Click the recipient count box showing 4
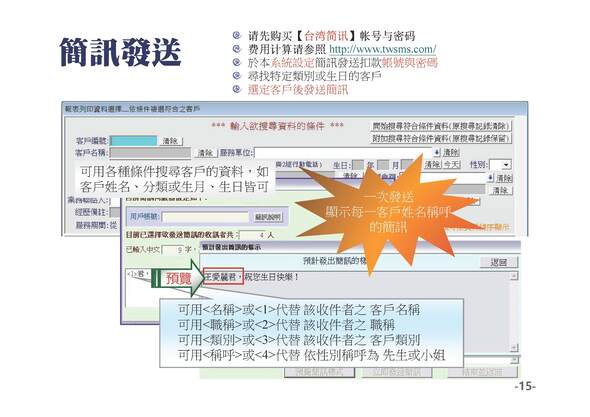Image resolution: width=590 pixels, height=417 pixels. tap(252, 235)
